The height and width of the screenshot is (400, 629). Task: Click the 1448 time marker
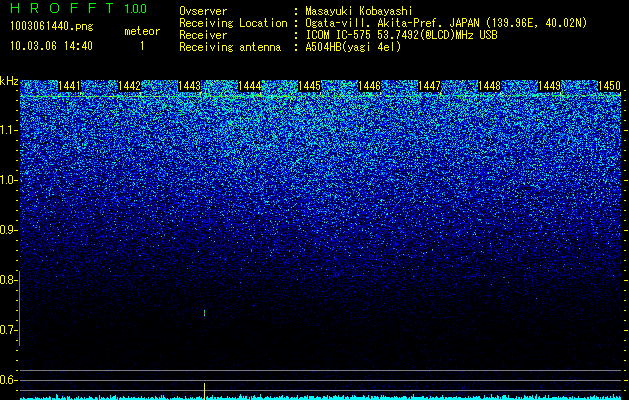[x=489, y=86]
